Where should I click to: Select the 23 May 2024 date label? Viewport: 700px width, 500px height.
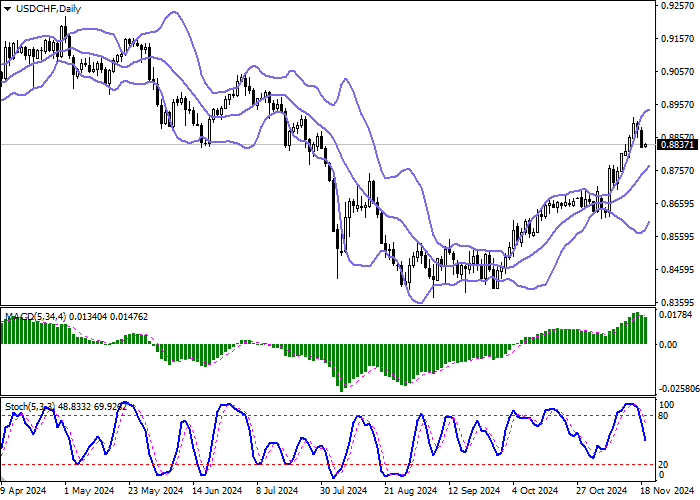click(x=155, y=491)
